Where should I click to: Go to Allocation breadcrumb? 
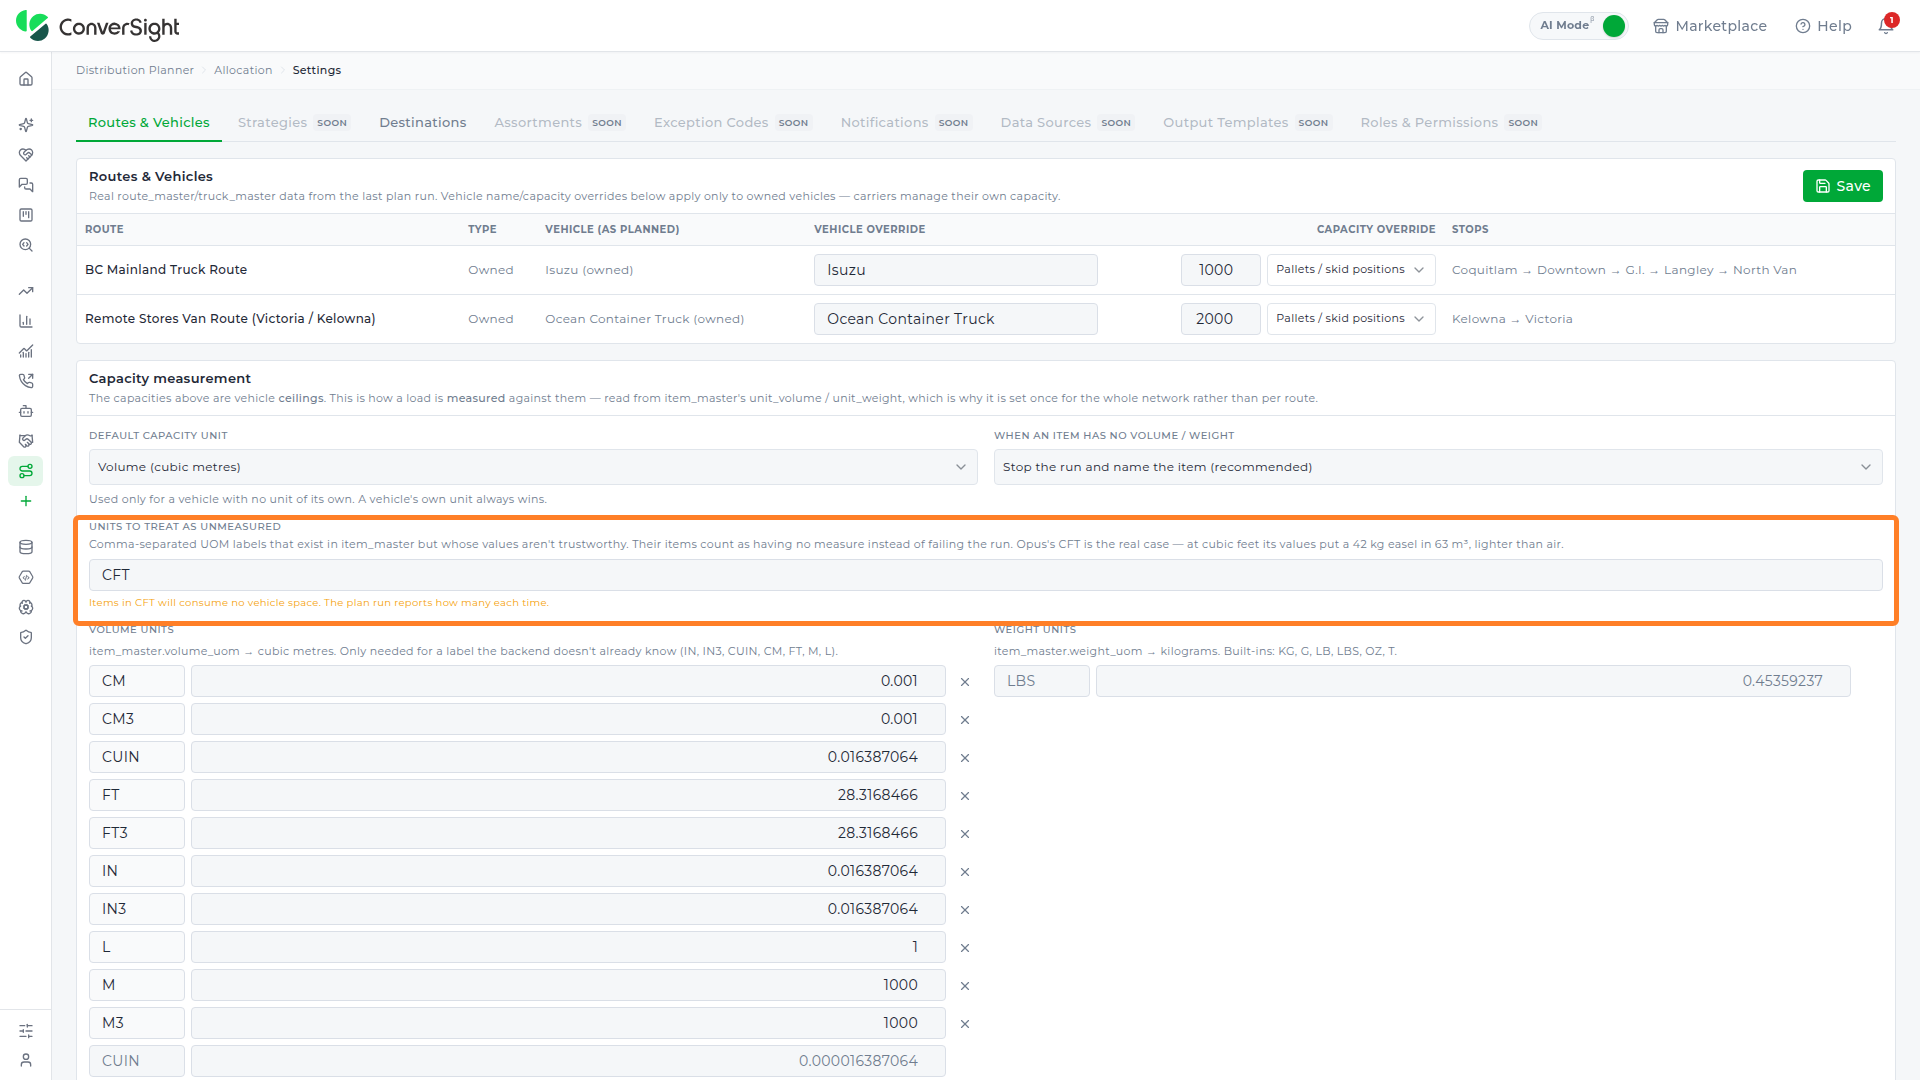click(x=243, y=70)
